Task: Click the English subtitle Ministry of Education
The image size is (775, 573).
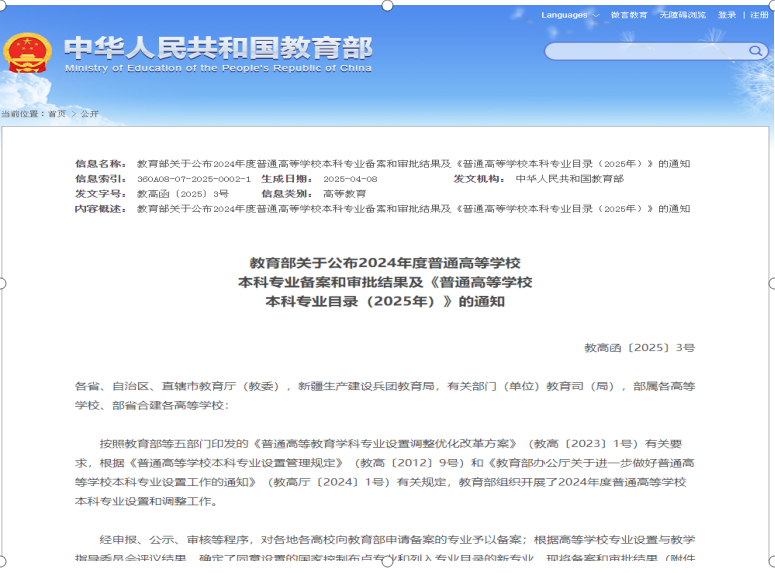Action: coord(218,68)
